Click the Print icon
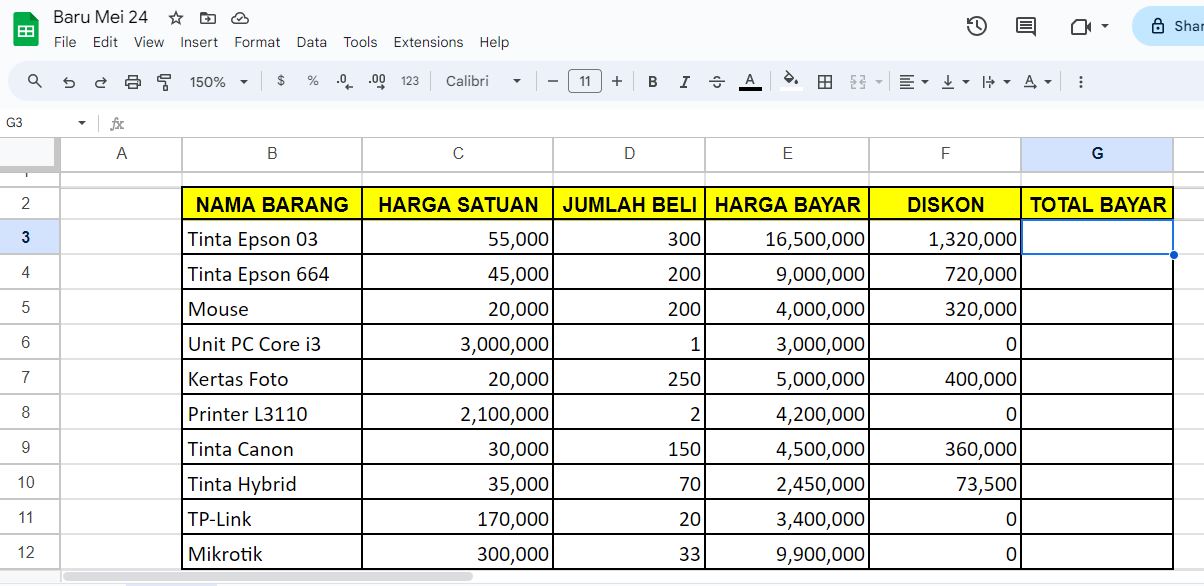 [133, 82]
